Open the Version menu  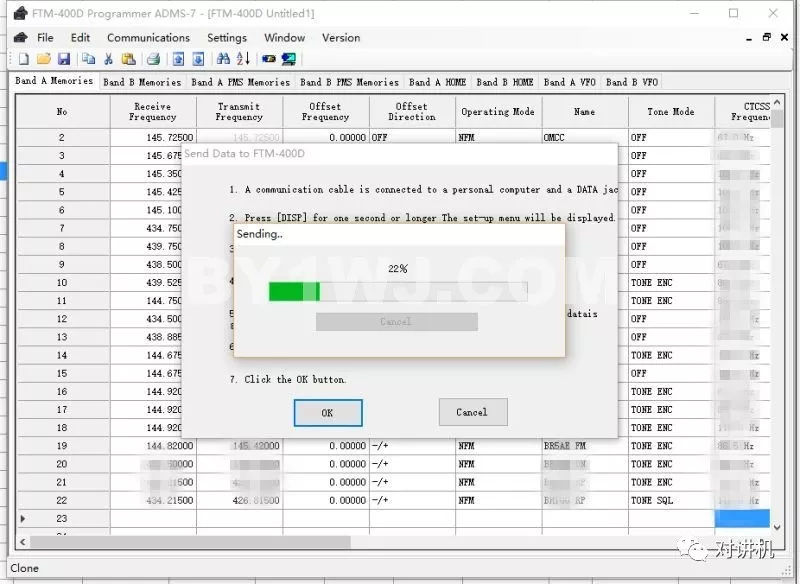tap(341, 38)
